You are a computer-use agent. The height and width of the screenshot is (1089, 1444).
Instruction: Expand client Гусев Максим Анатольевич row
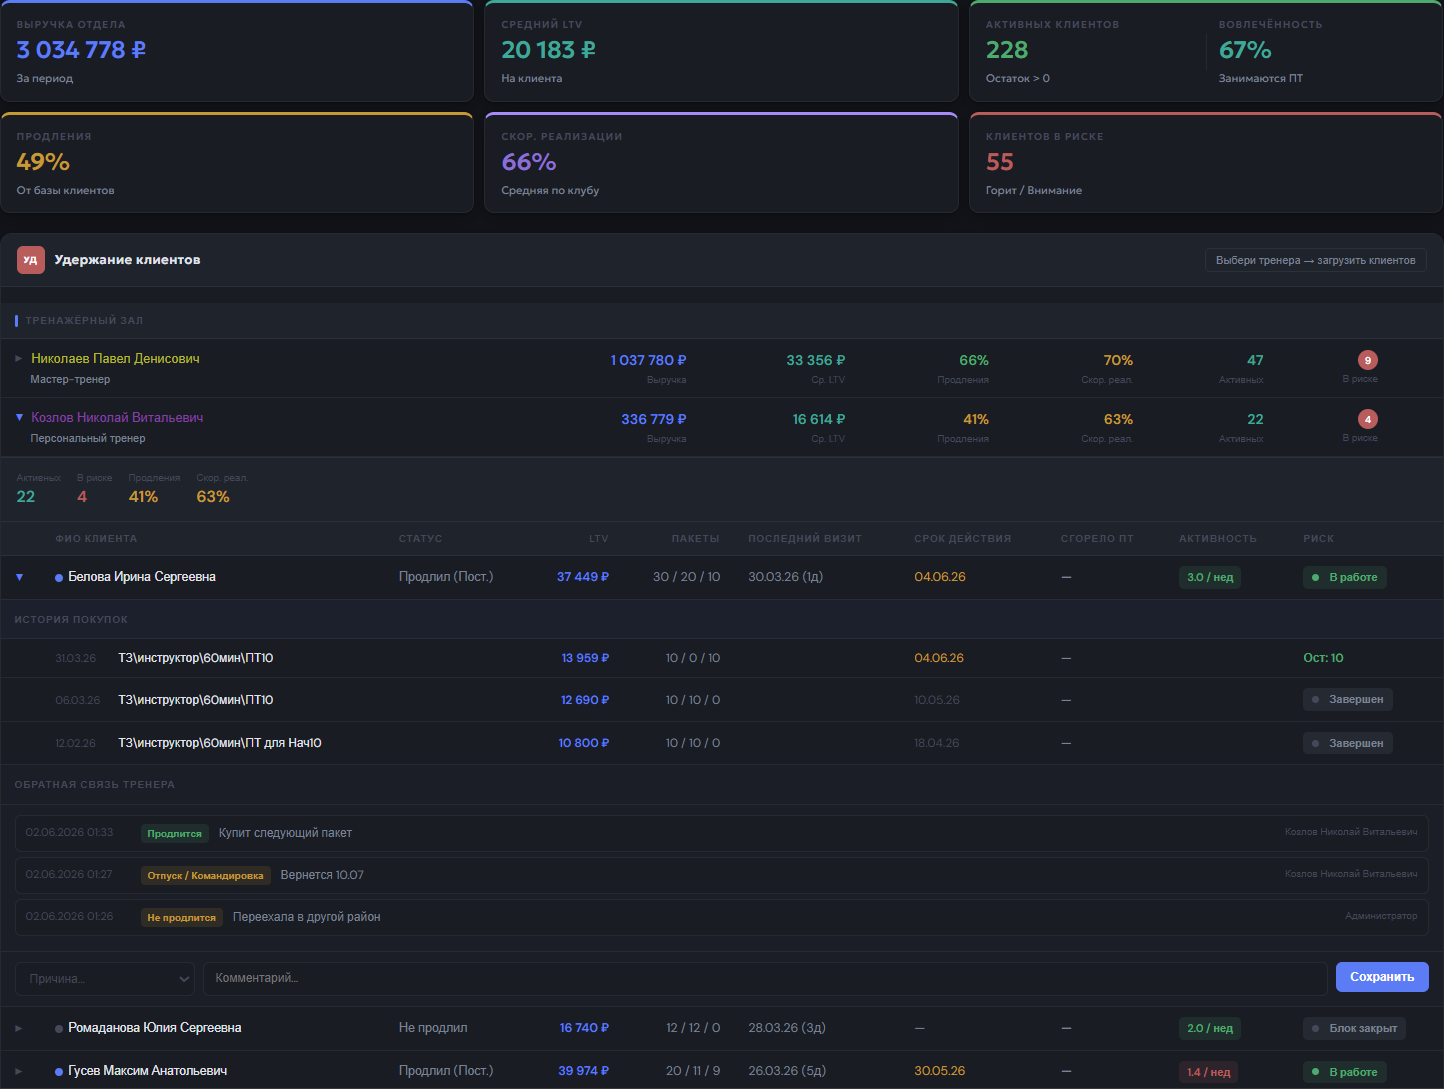pos(19,1071)
